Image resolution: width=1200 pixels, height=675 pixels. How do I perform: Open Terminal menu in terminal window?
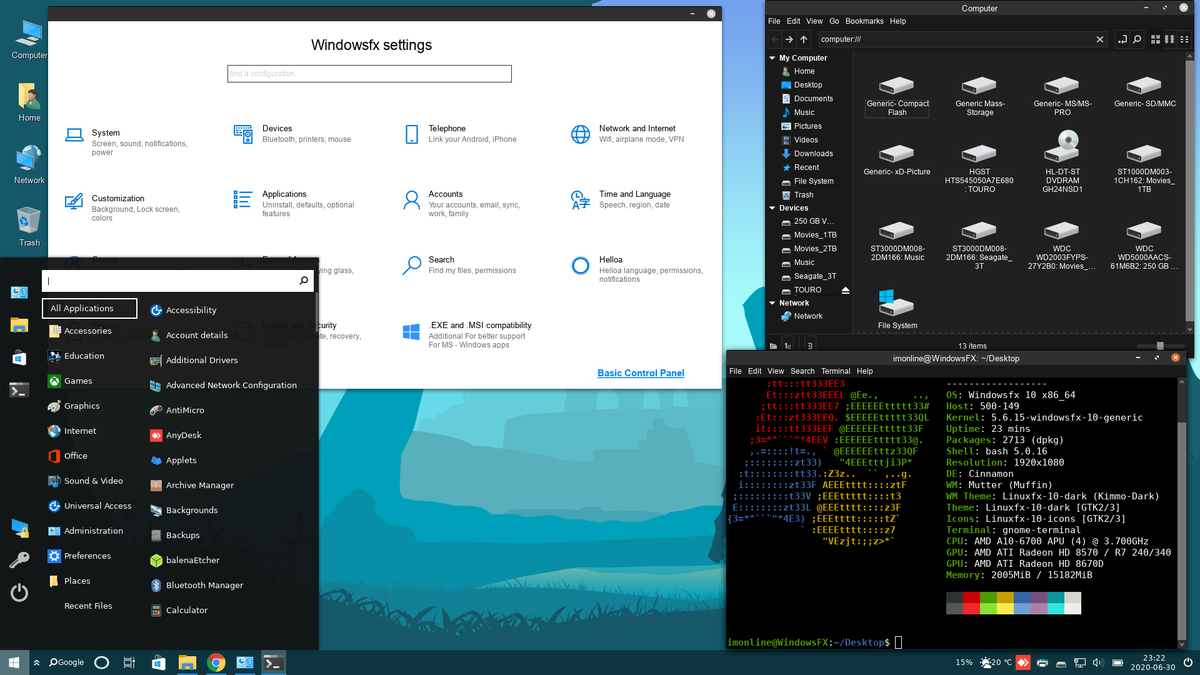pyautogui.click(x=835, y=371)
